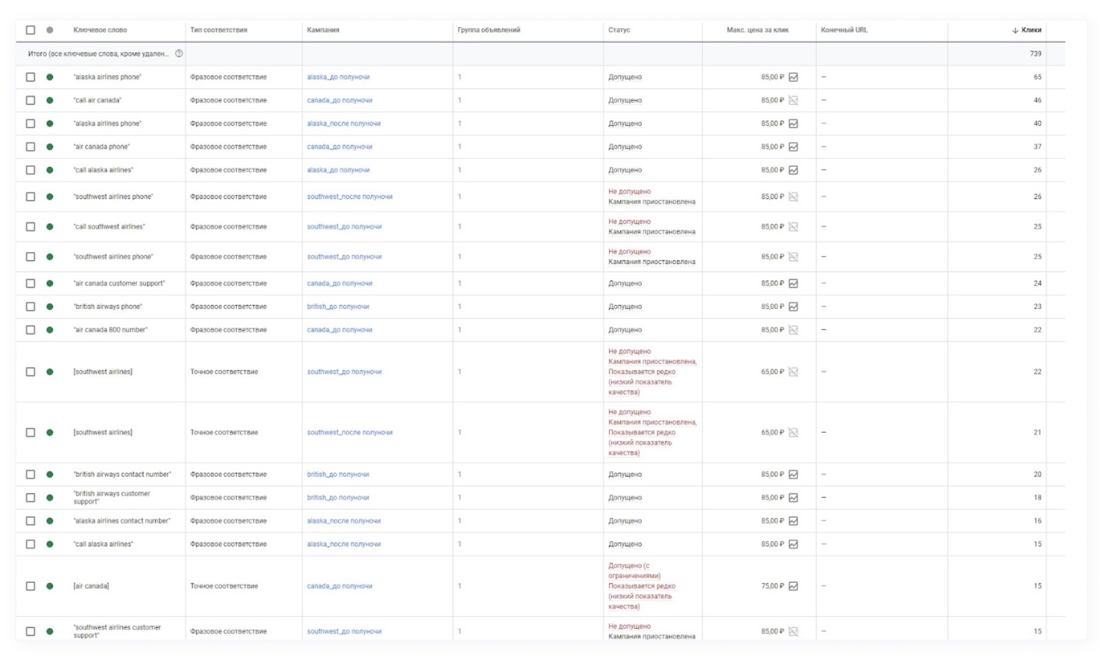Click keyword text "air canada 800 number"
Image resolution: width=1100 pixels, height=661 pixels.
click(x=110, y=330)
